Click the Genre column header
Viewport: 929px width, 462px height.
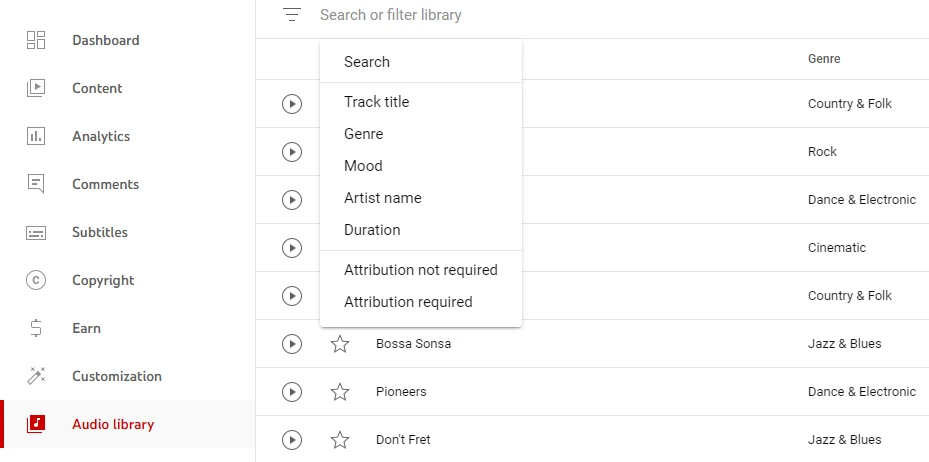tap(824, 59)
